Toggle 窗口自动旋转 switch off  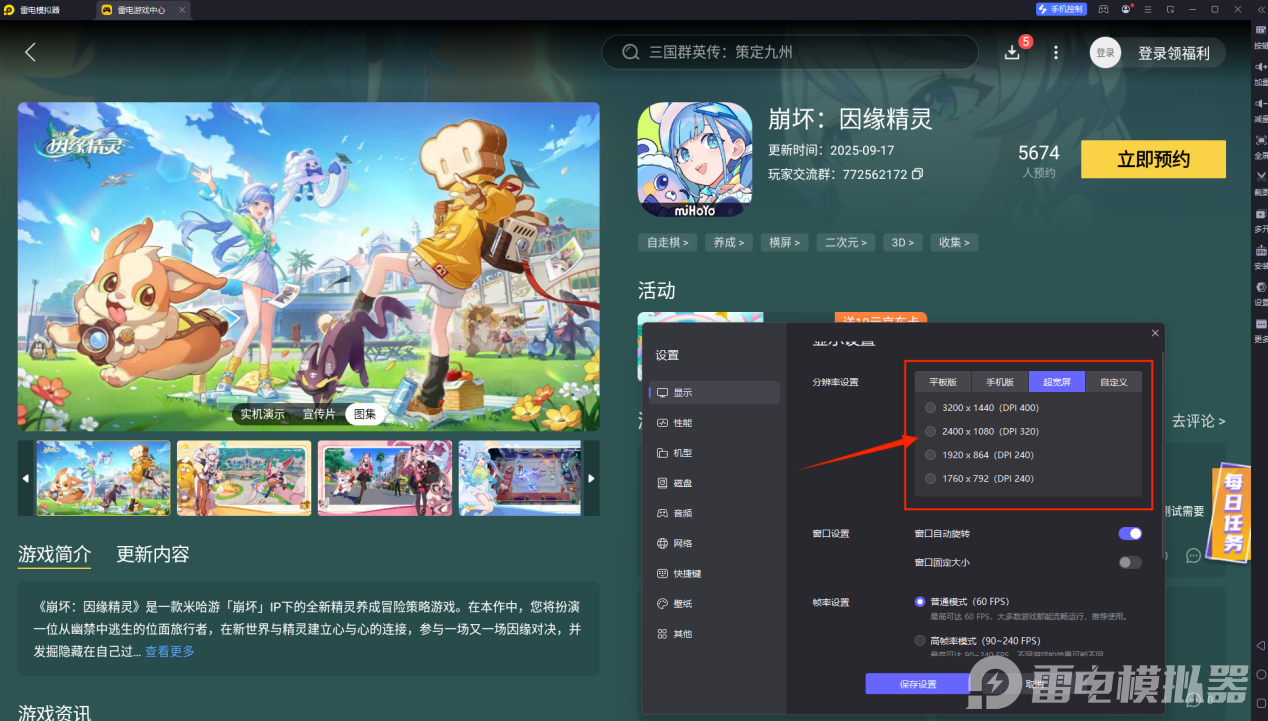[1130, 533]
